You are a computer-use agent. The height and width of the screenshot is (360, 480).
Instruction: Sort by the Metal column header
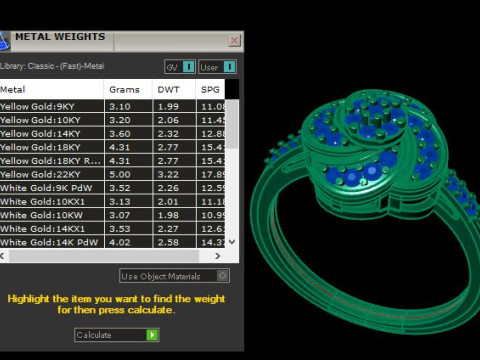click(x=52, y=89)
